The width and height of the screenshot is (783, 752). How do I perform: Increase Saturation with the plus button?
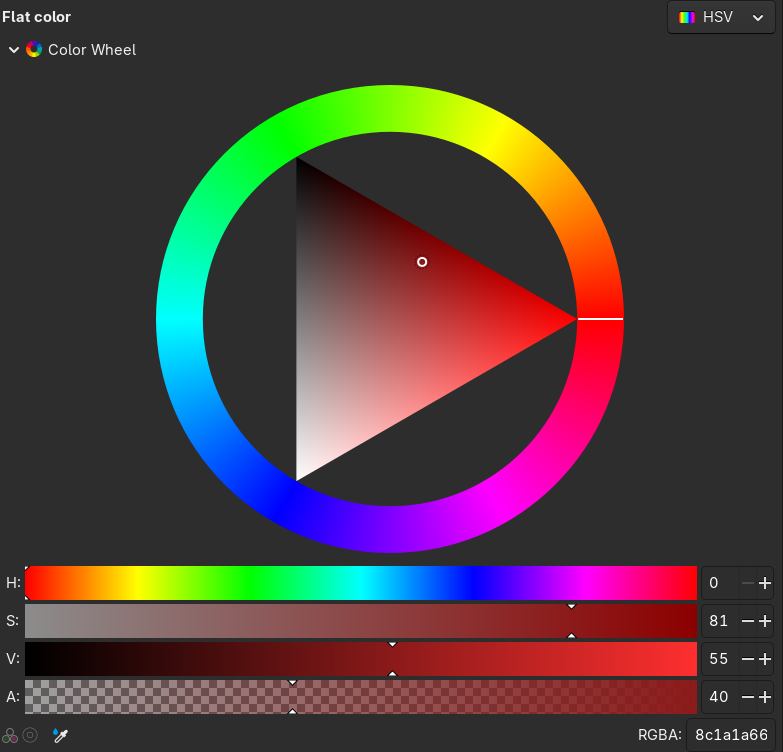click(765, 621)
